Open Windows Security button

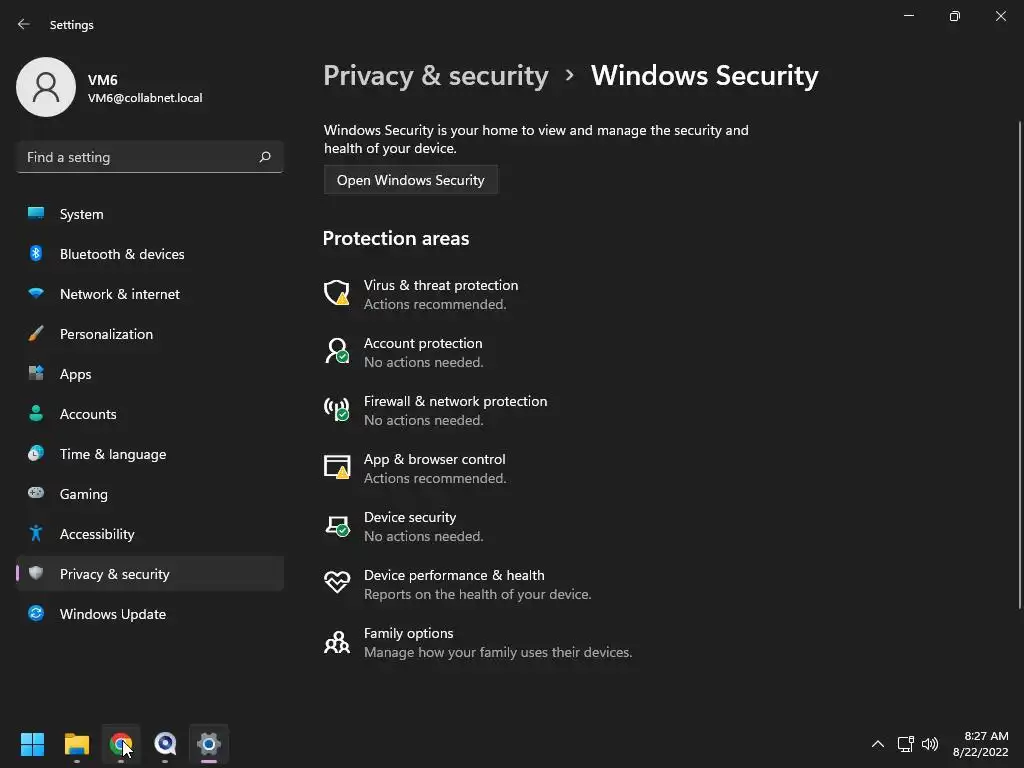tap(410, 180)
